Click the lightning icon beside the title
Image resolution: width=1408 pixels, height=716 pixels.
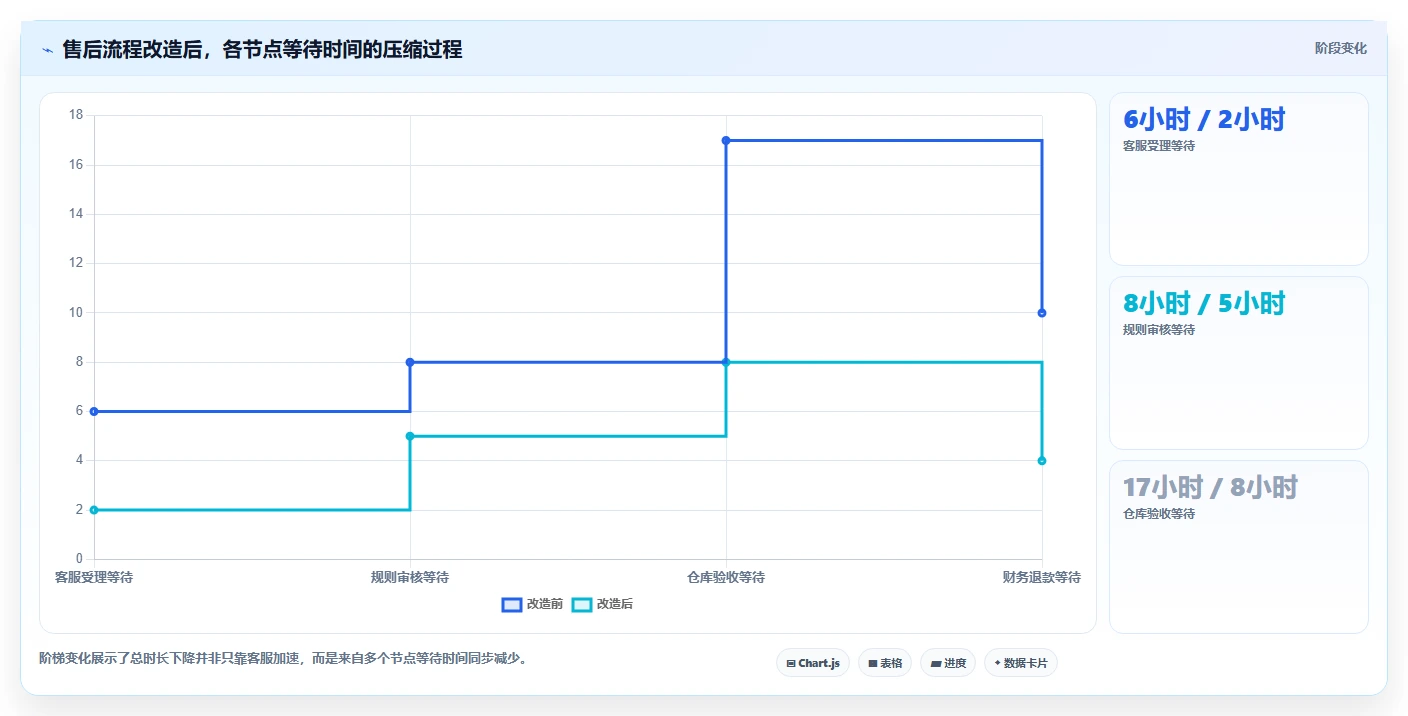coord(47,50)
